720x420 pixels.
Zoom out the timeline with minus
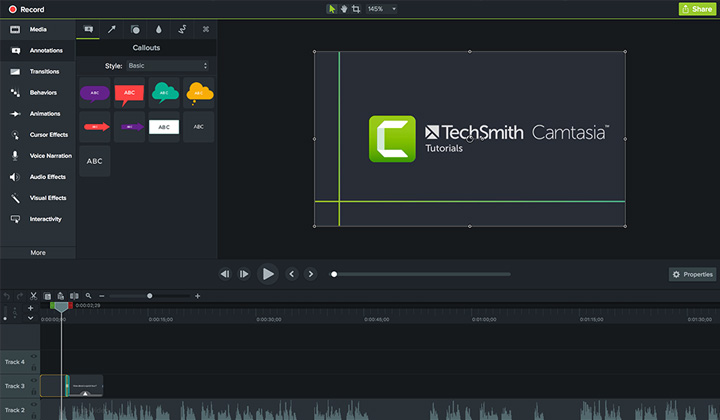(101, 296)
